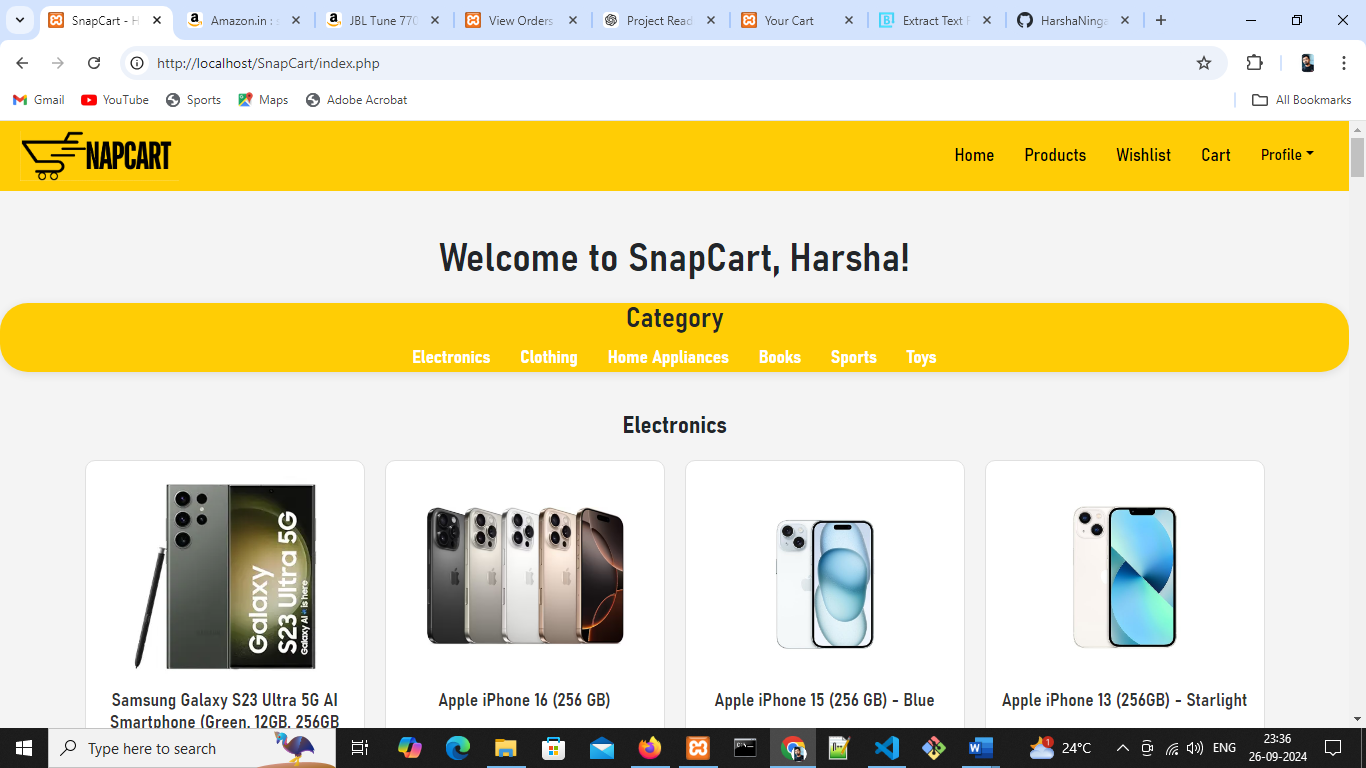
Task: Select Home Appliances category link
Action: [668, 357]
